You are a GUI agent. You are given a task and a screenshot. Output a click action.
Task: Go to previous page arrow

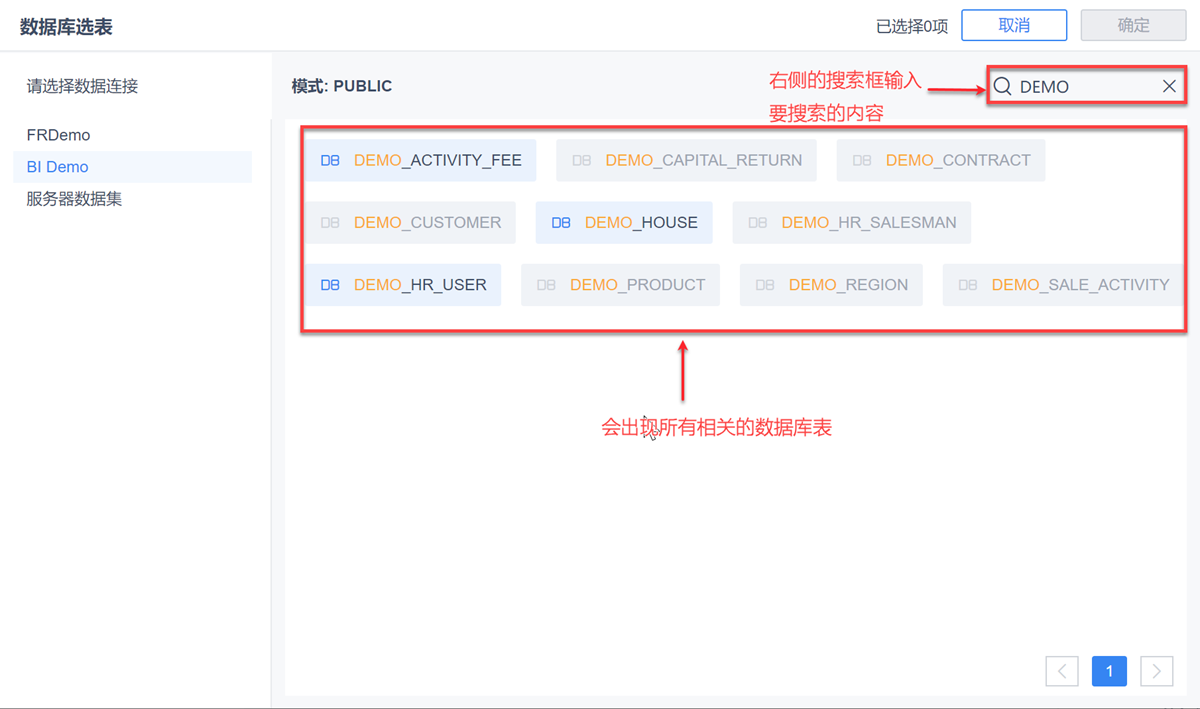click(1062, 671)
